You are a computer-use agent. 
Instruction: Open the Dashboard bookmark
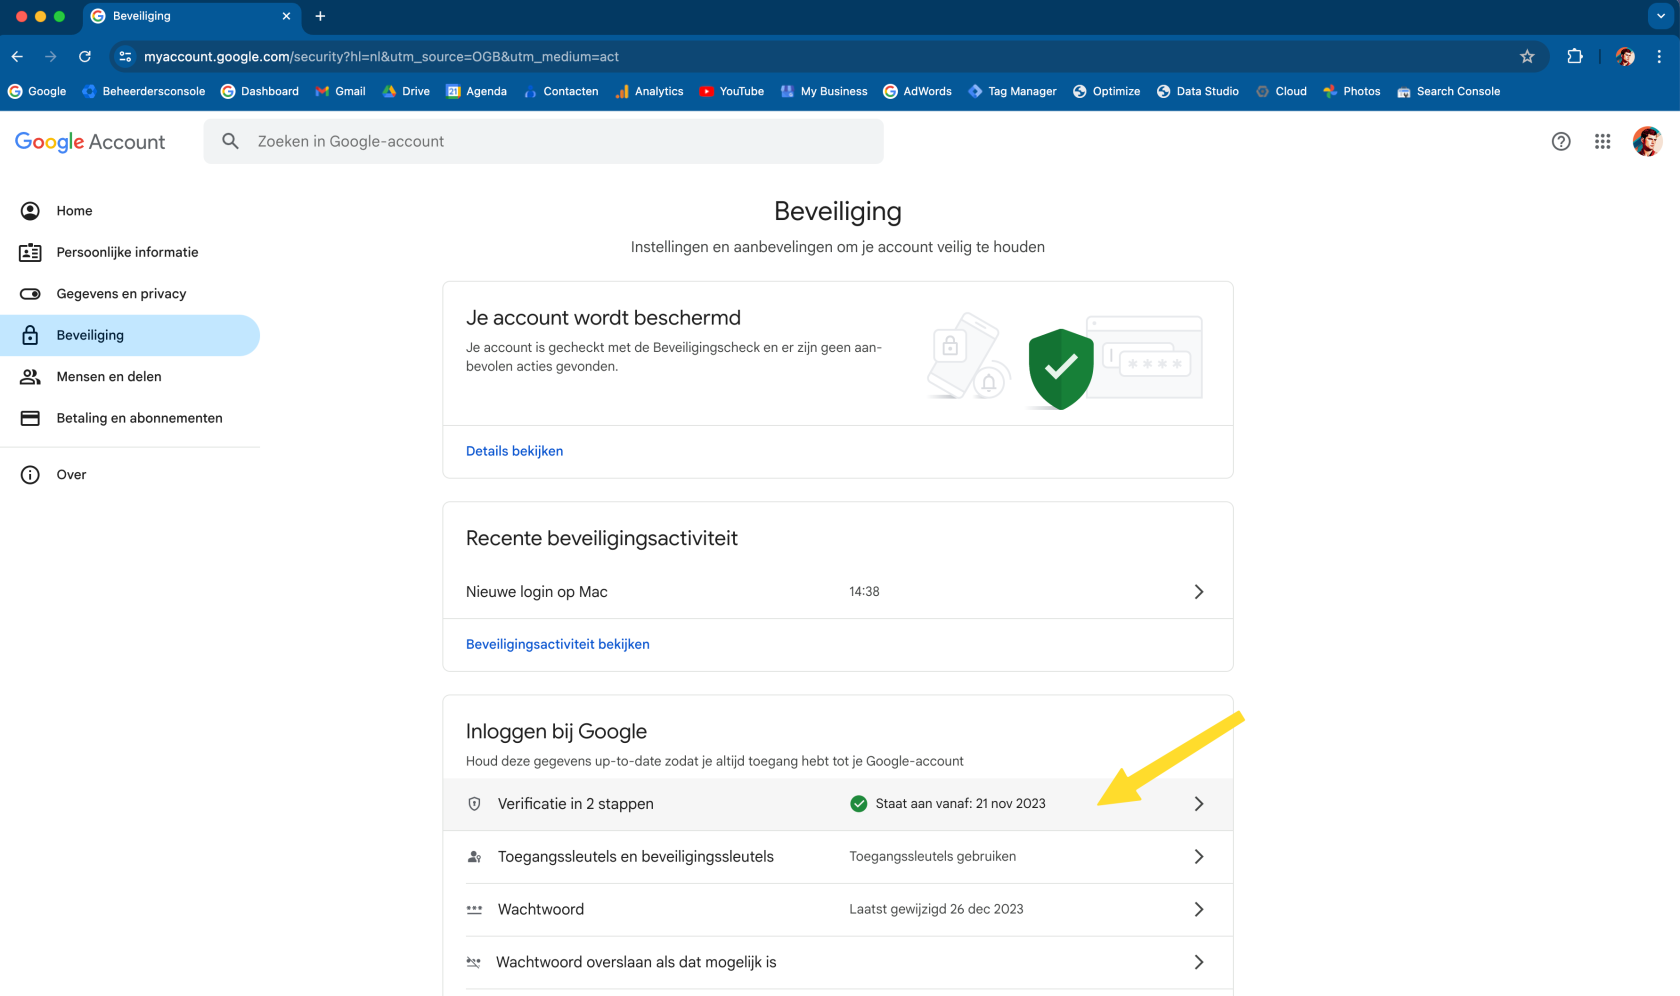(x=259, y=91)
